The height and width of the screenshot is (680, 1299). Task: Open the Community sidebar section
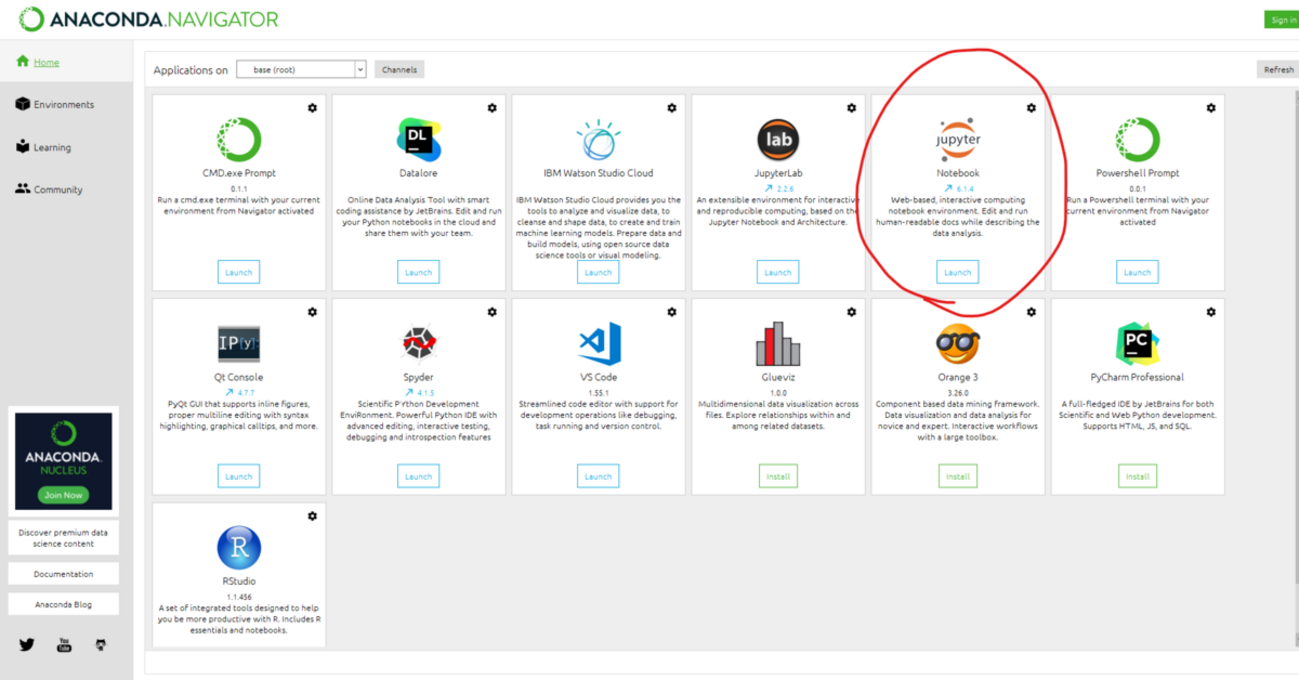point(49,189)
